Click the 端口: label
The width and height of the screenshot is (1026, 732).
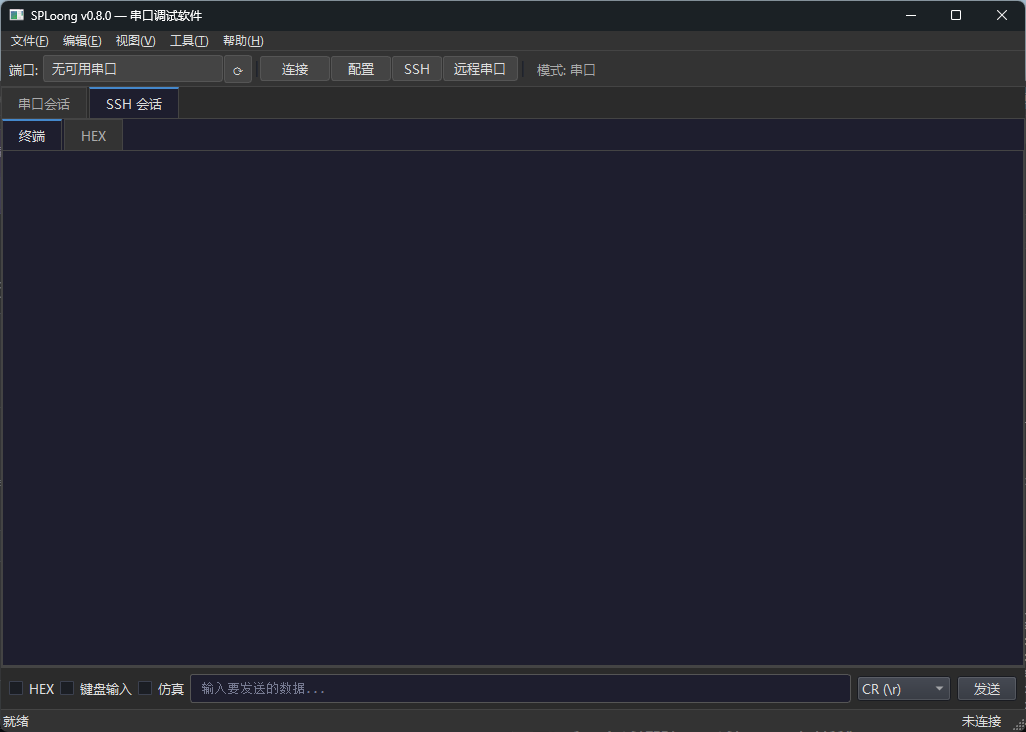click(x=24, y=70)
